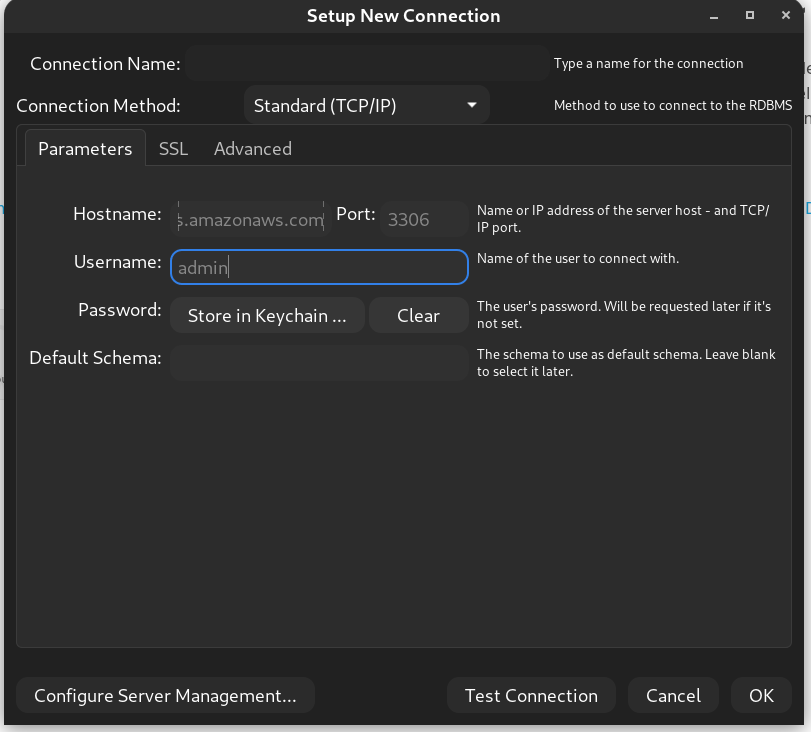Click the Connection Name text field
Image resolution: width=811 pixels, height=732 pixels.
point(367,64)
